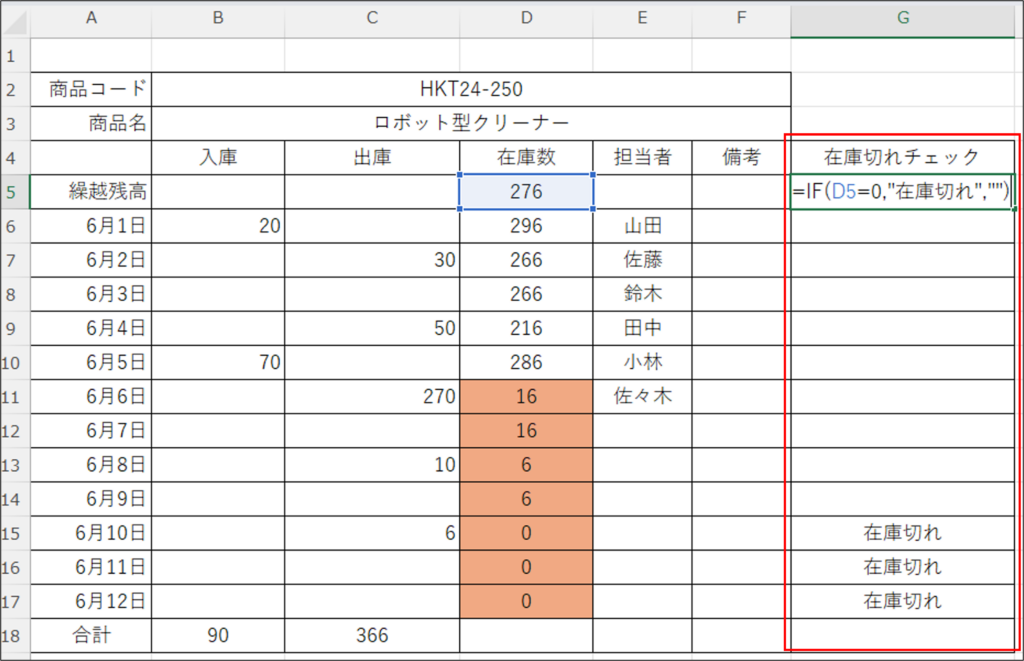
Task: Click the 出庫 value 30
Action: pyautogui.click(x=372, y=260)
